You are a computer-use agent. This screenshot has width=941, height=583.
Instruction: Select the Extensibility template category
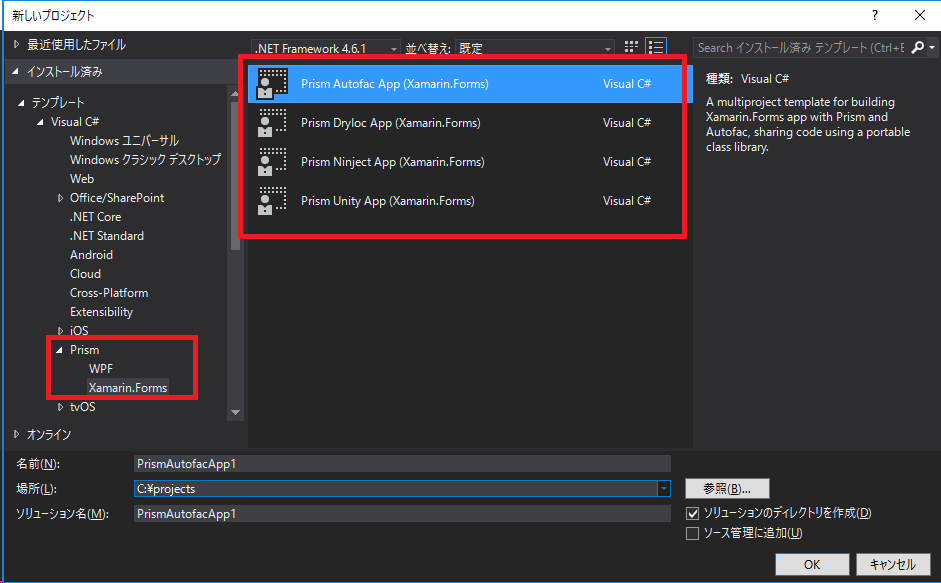(101, 312)
